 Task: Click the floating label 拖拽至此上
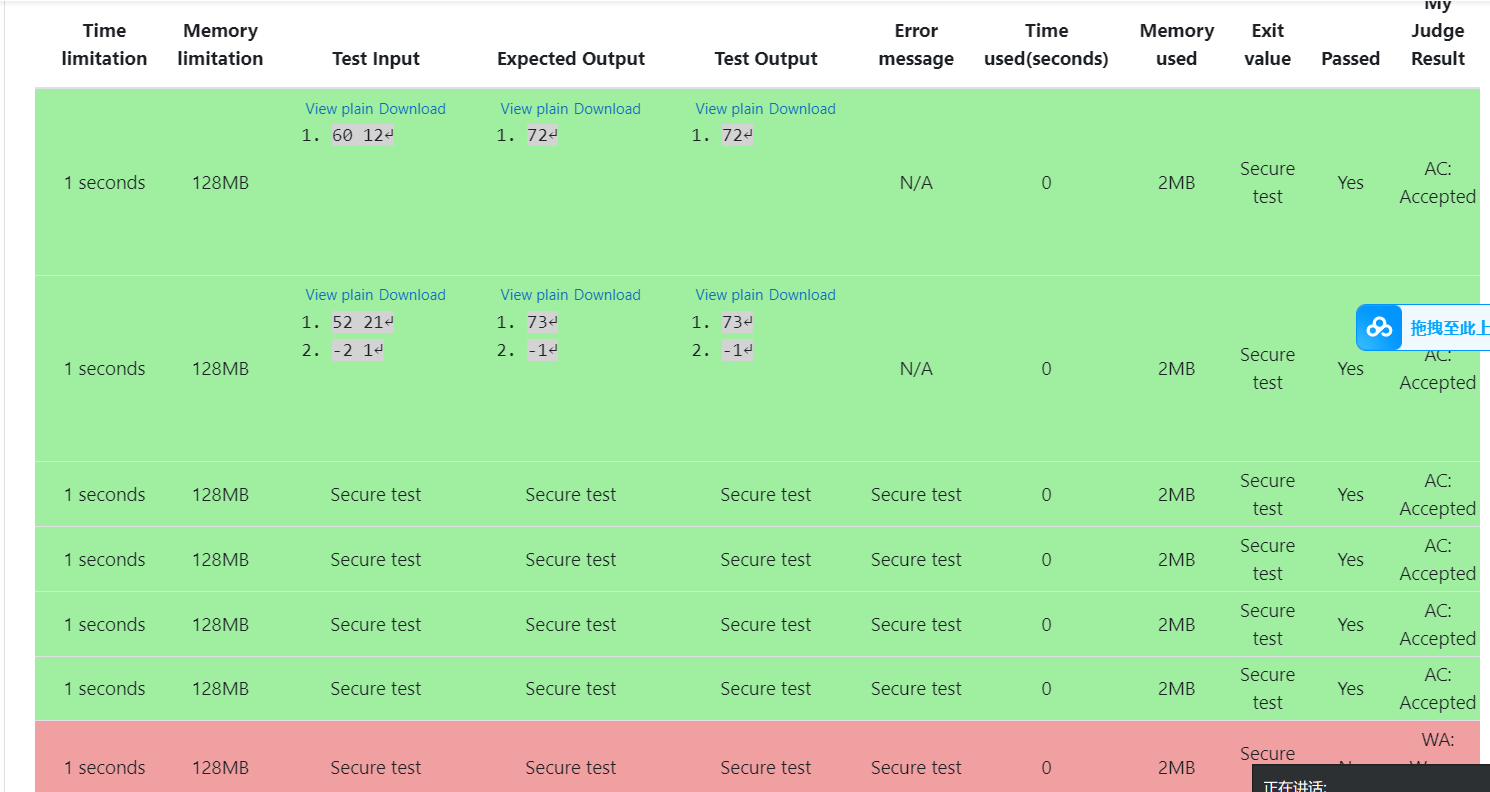coord(1448,328)
